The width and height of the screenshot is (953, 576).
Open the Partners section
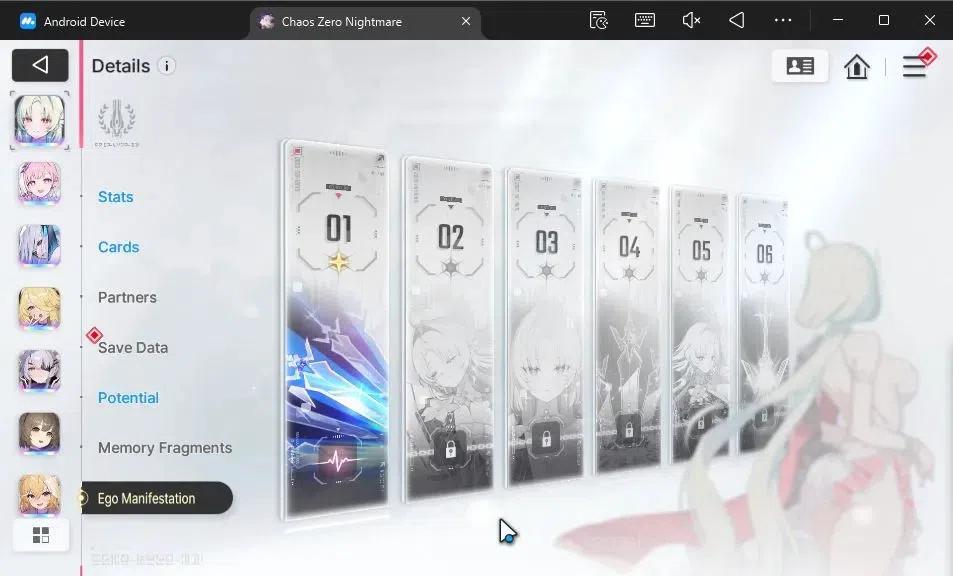coord(127,298)
